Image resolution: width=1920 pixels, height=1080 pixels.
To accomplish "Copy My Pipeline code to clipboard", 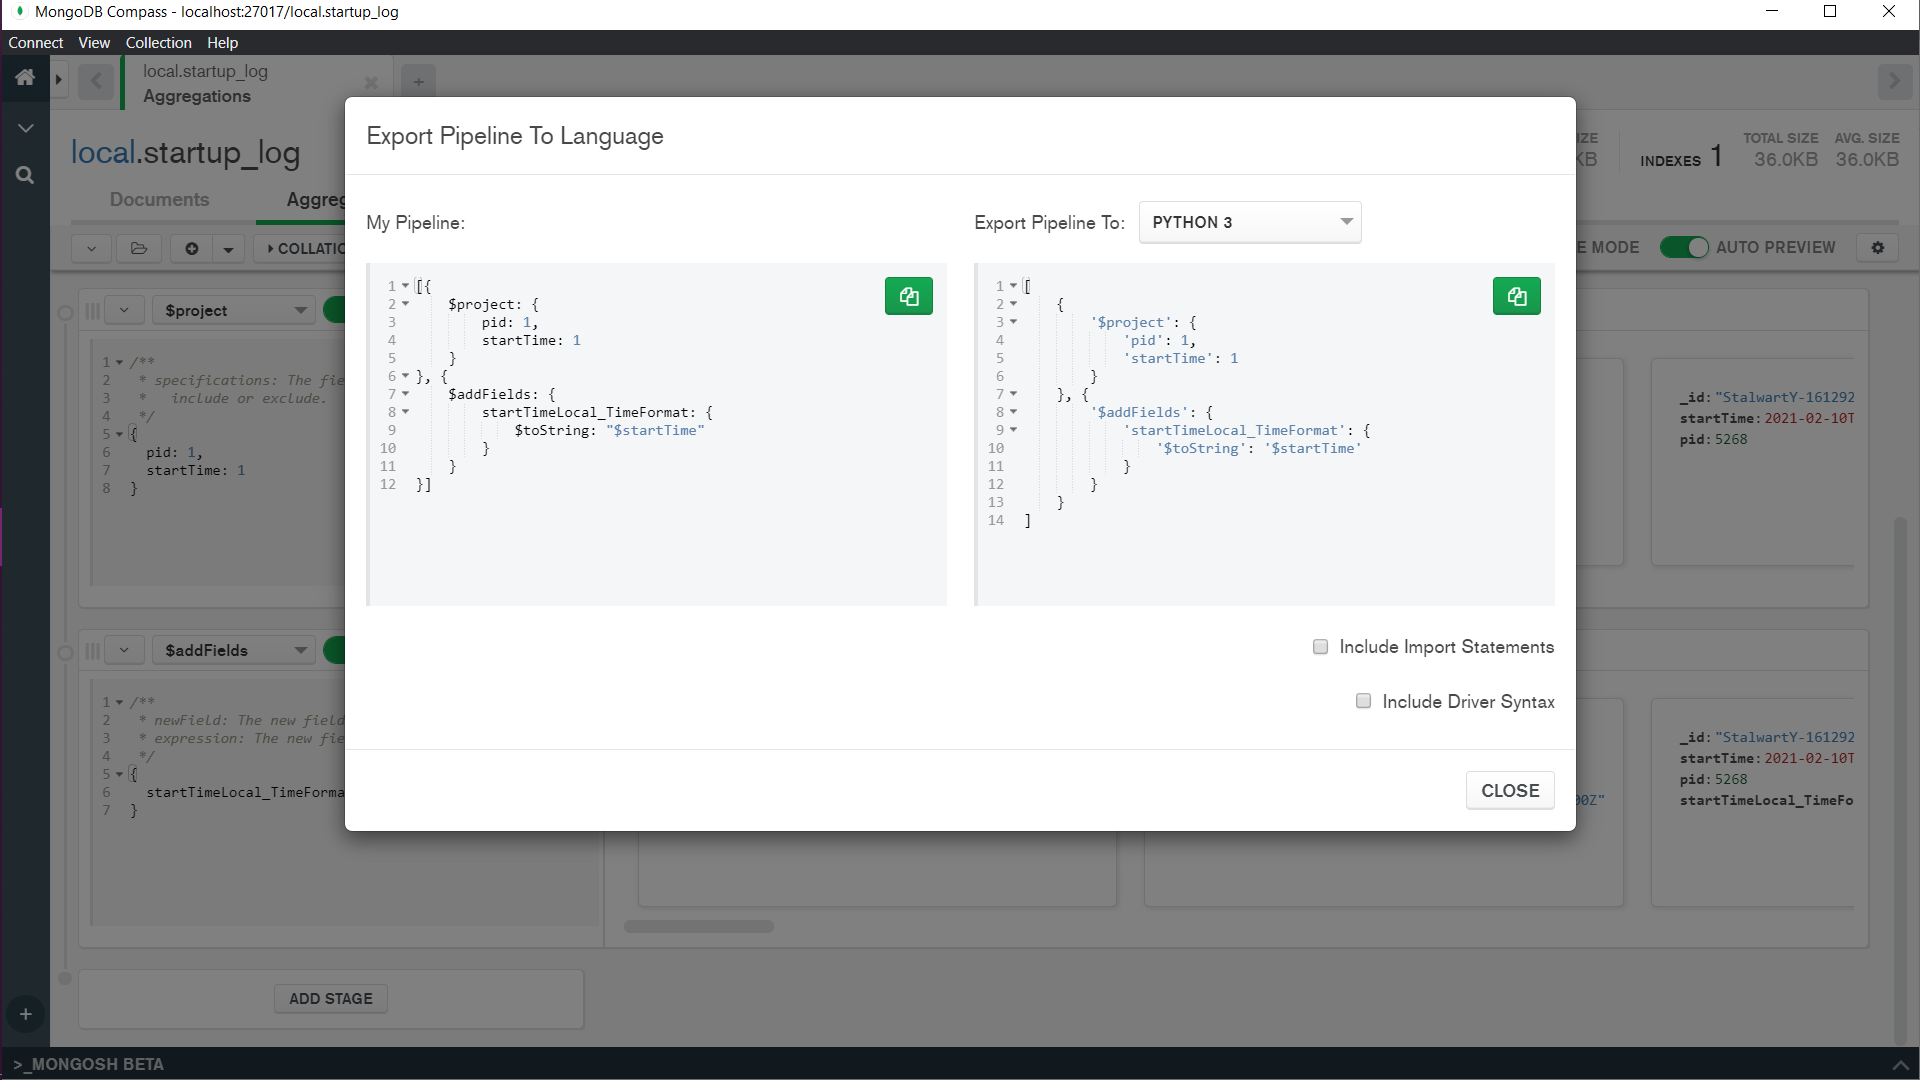I will 908,296.
